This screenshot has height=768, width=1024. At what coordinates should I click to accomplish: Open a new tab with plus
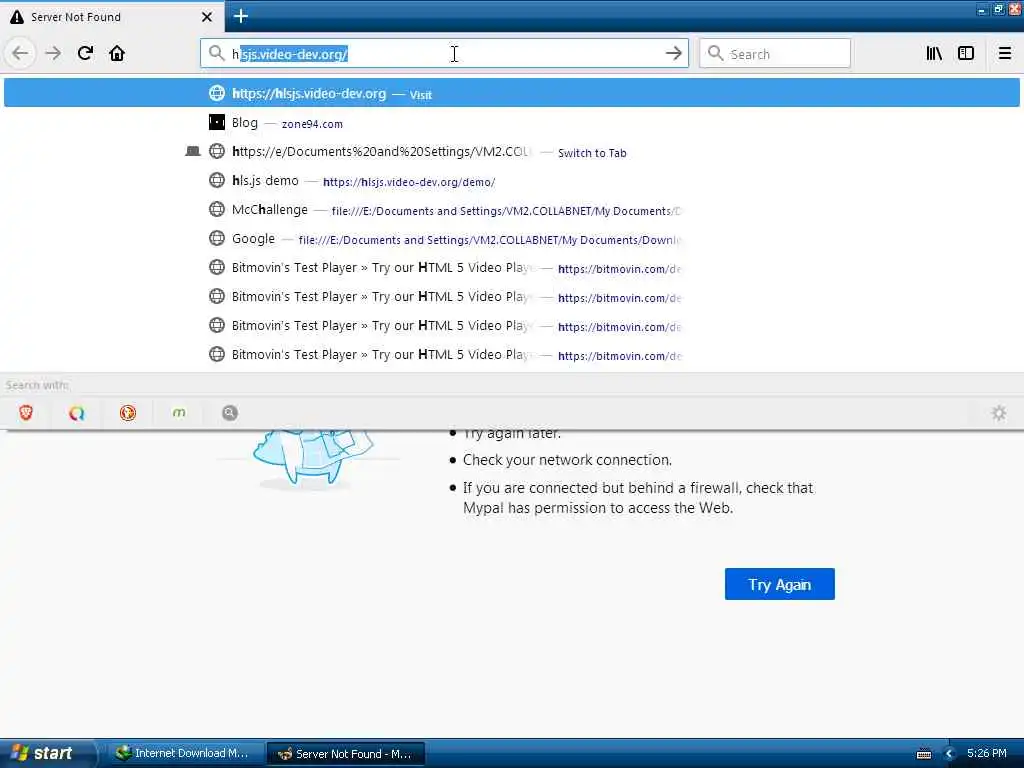[240, 16]
